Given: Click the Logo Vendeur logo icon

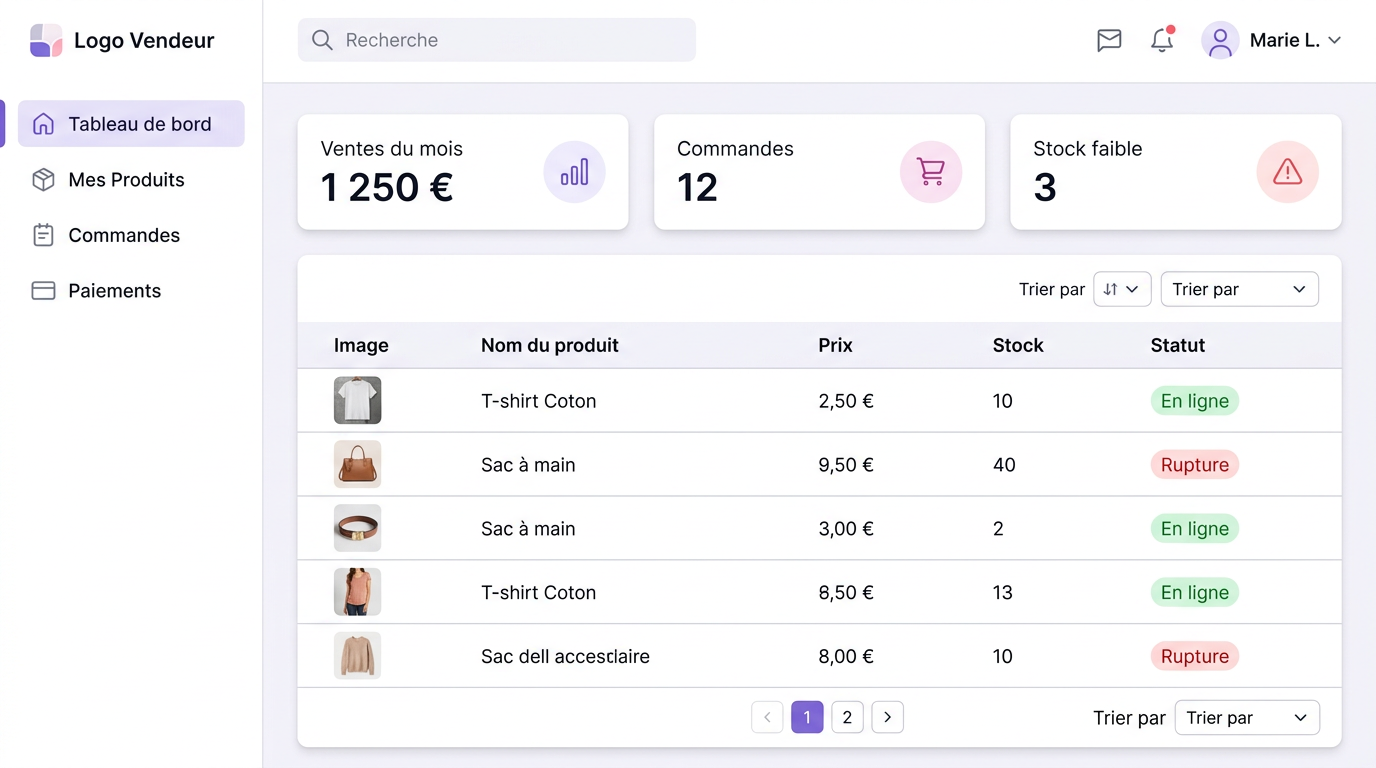Looking at the screenshot, I should (46, 41).
